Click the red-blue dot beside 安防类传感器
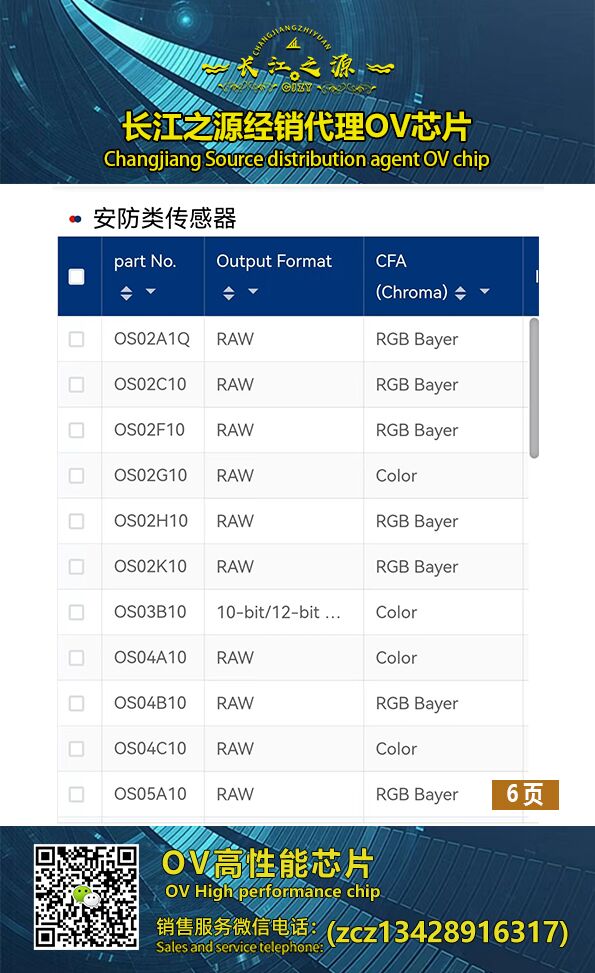The image size is (595, 973). tap(76, 219)
